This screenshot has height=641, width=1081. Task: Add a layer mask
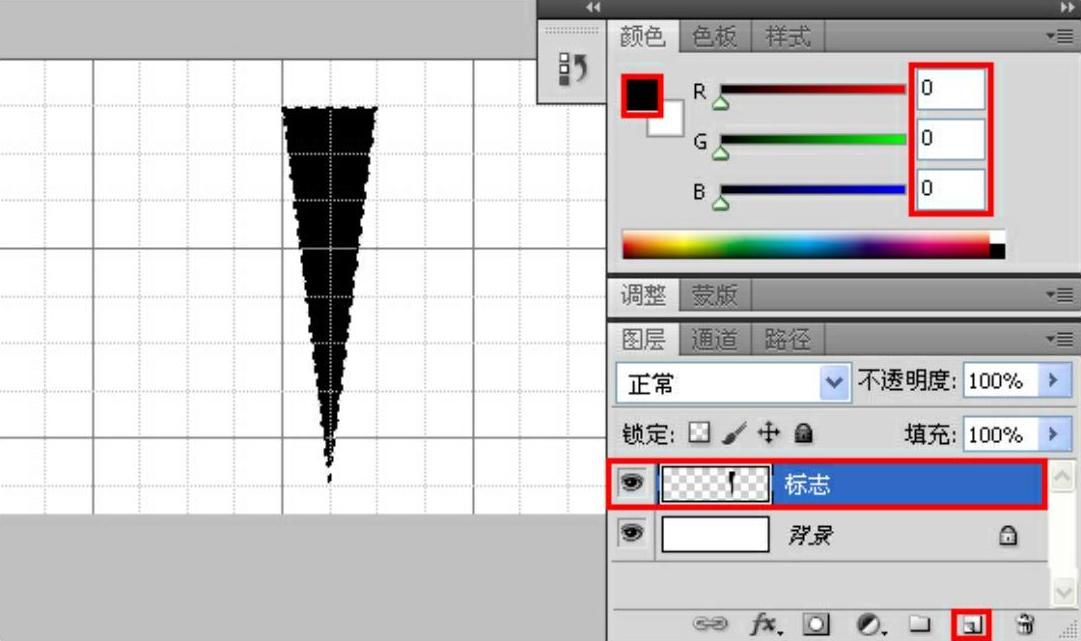point(818,624)
